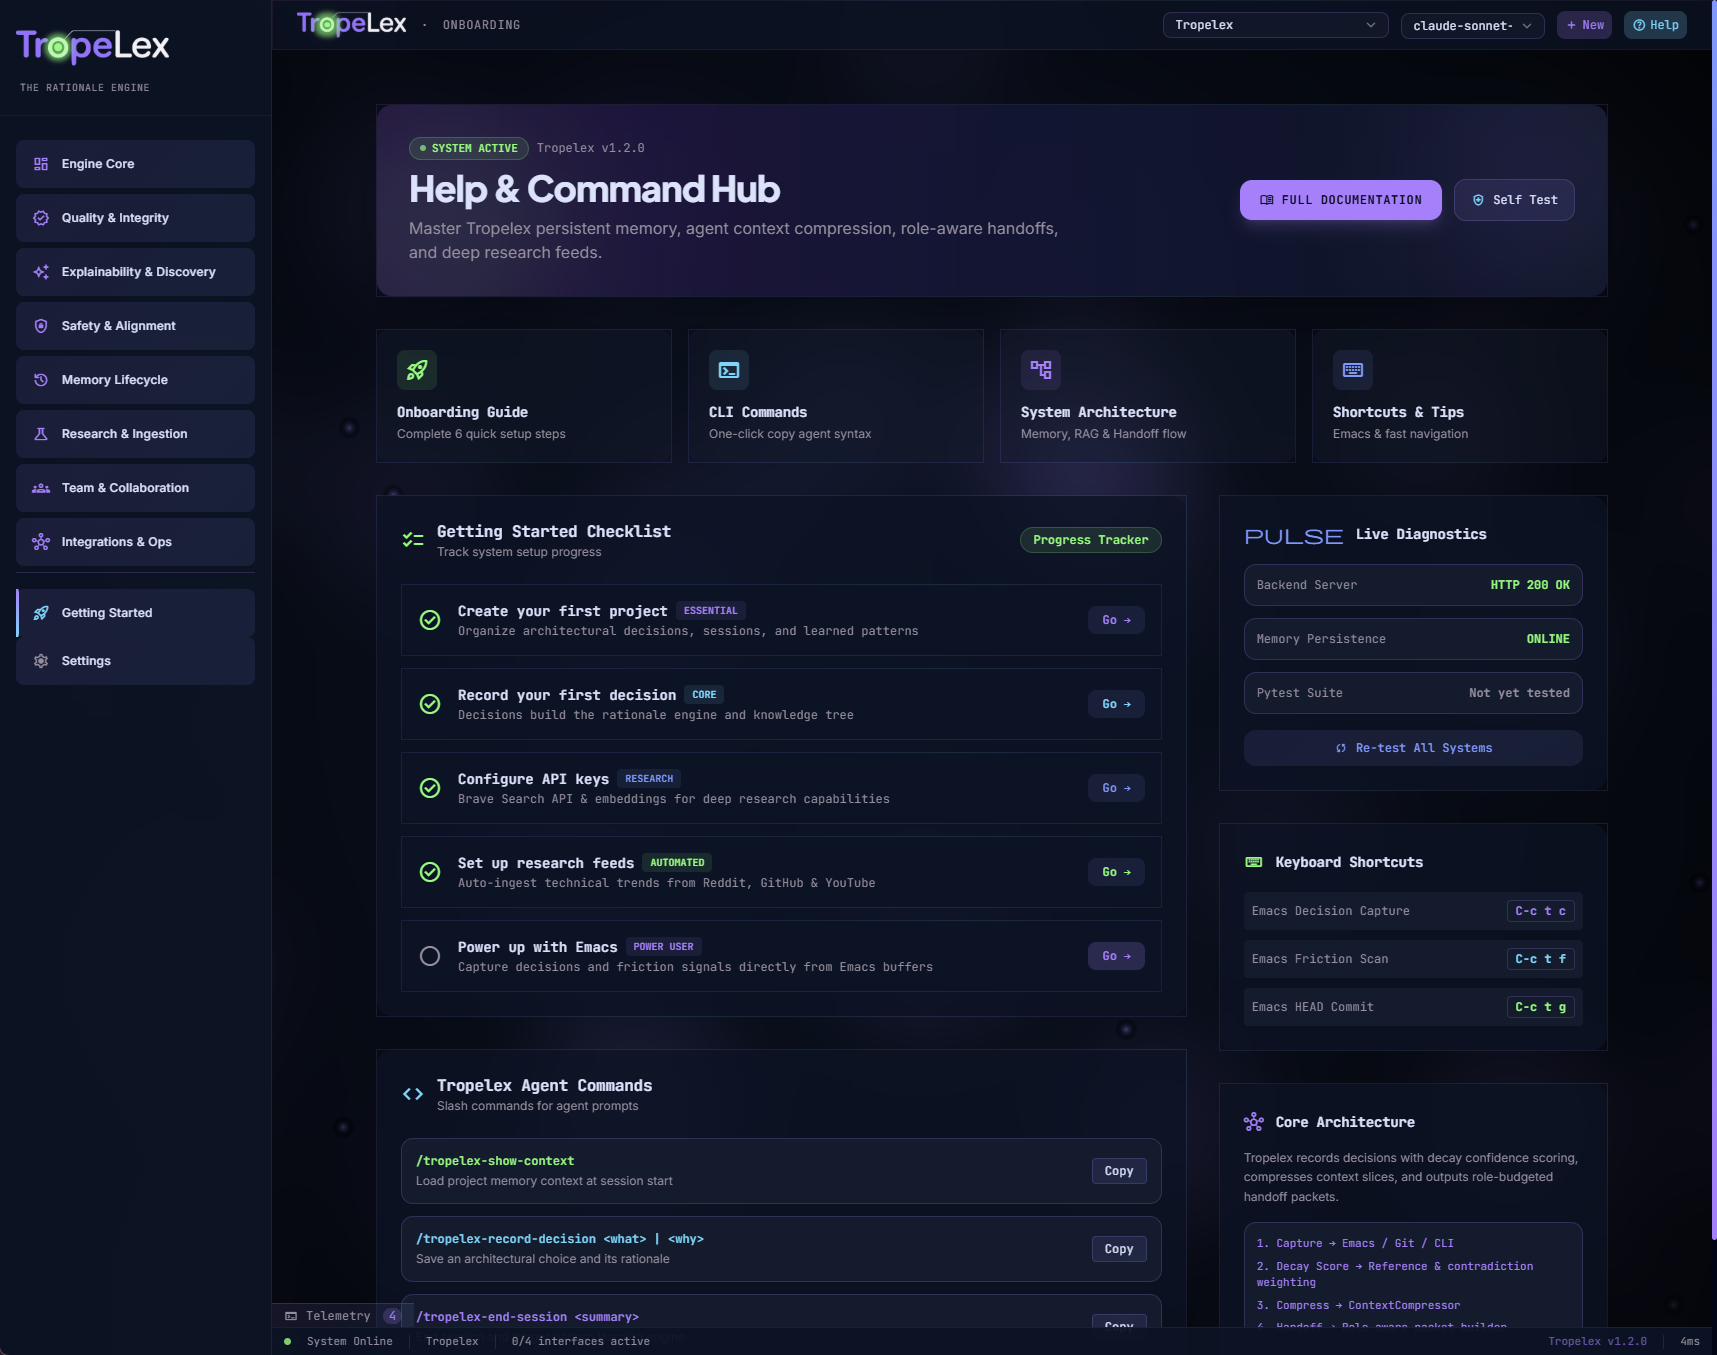The width and height of the screenshot is (1717, 1355).
Task: Click the Quality & Integrity badge icon
Action: tap(41, 218)
